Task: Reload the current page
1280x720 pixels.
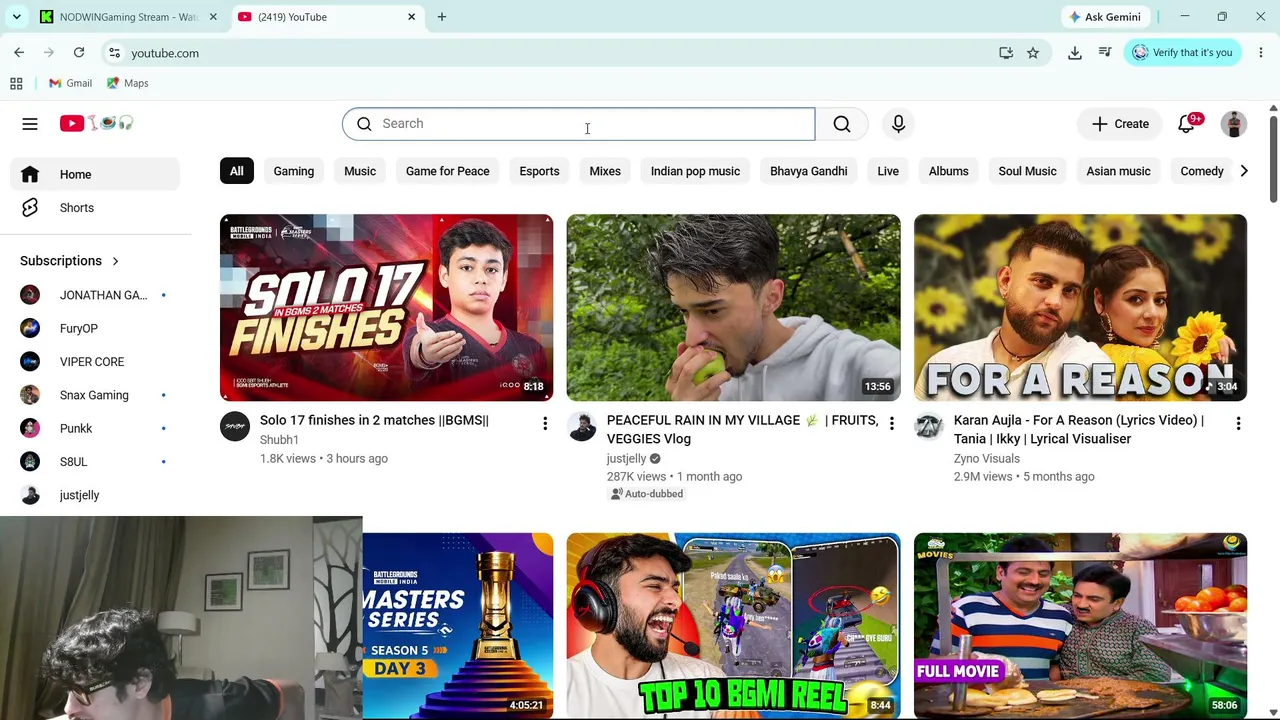Action: click(x=79, y=52)
